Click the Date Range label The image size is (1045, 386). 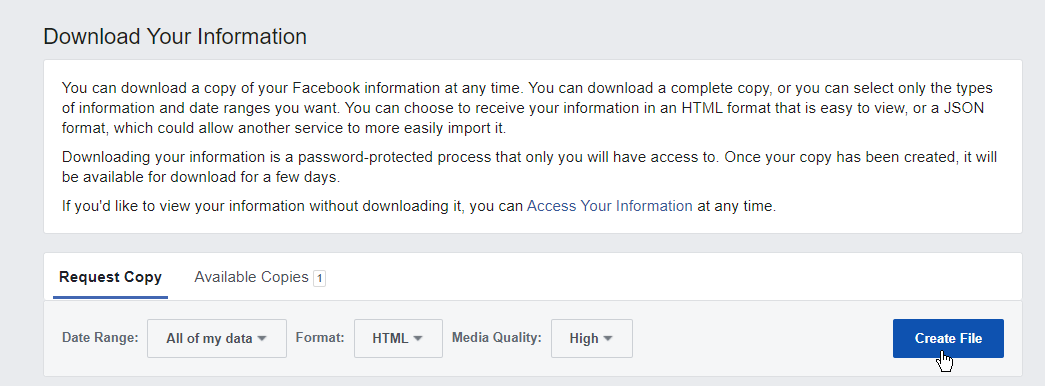coord(100,337)
